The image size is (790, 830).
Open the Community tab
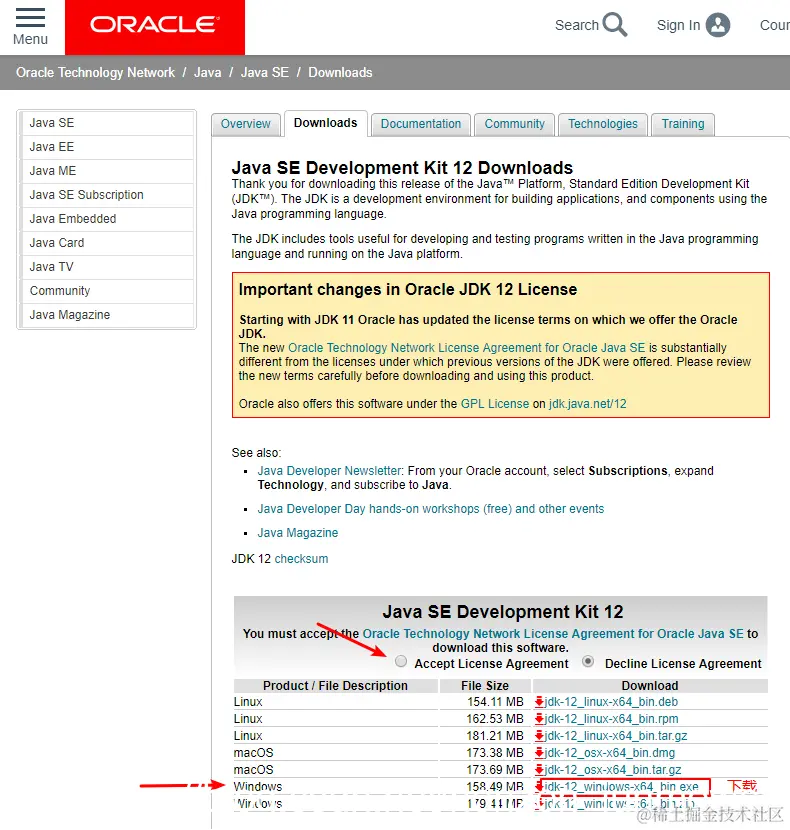(x=515, y=124)
